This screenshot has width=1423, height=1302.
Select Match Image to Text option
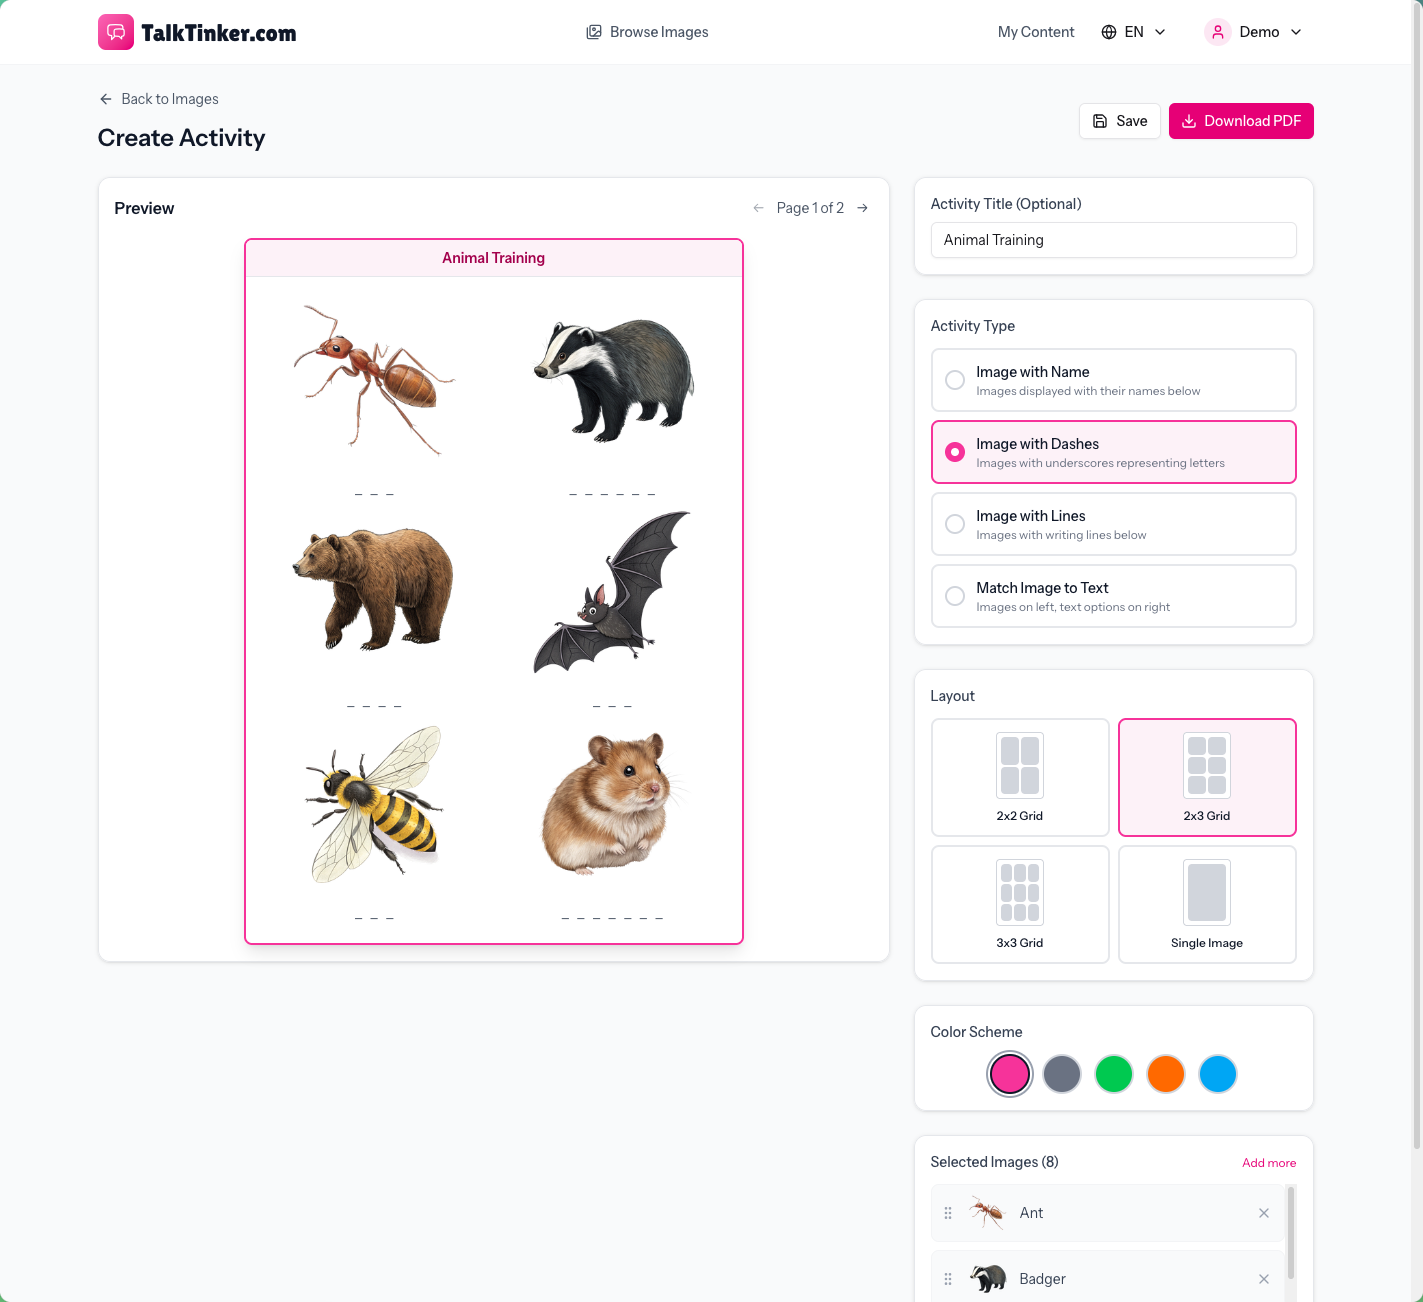click(1113, 596)
